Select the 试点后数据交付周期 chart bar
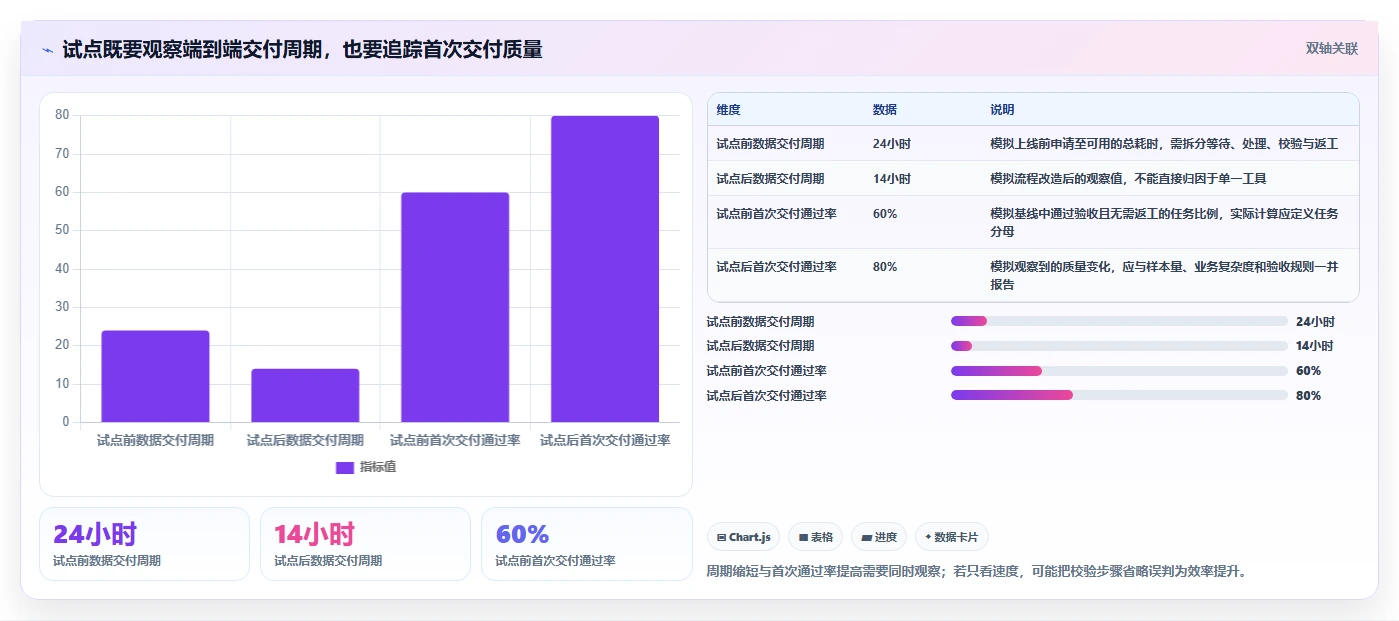The image size is (1399, 621). 305,395
